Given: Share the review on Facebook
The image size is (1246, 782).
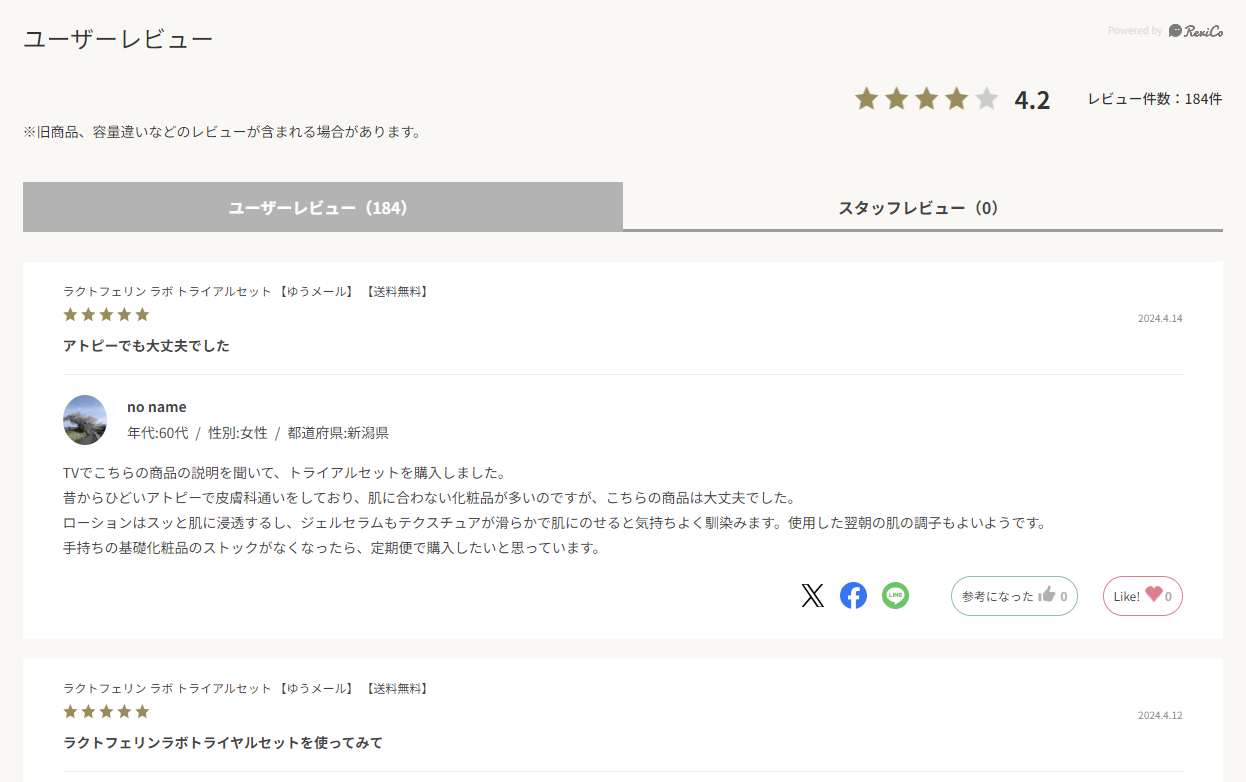Looking at the screenshot, I should click(x=853, y=596).
